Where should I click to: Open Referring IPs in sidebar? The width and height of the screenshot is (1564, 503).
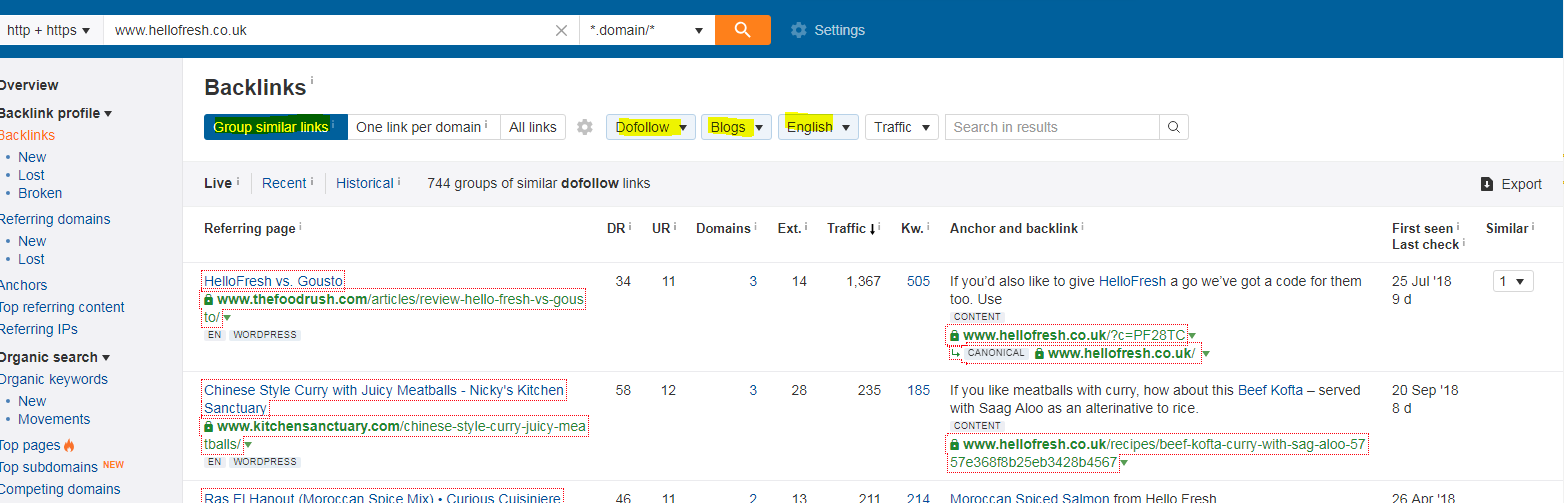(39, 329)
